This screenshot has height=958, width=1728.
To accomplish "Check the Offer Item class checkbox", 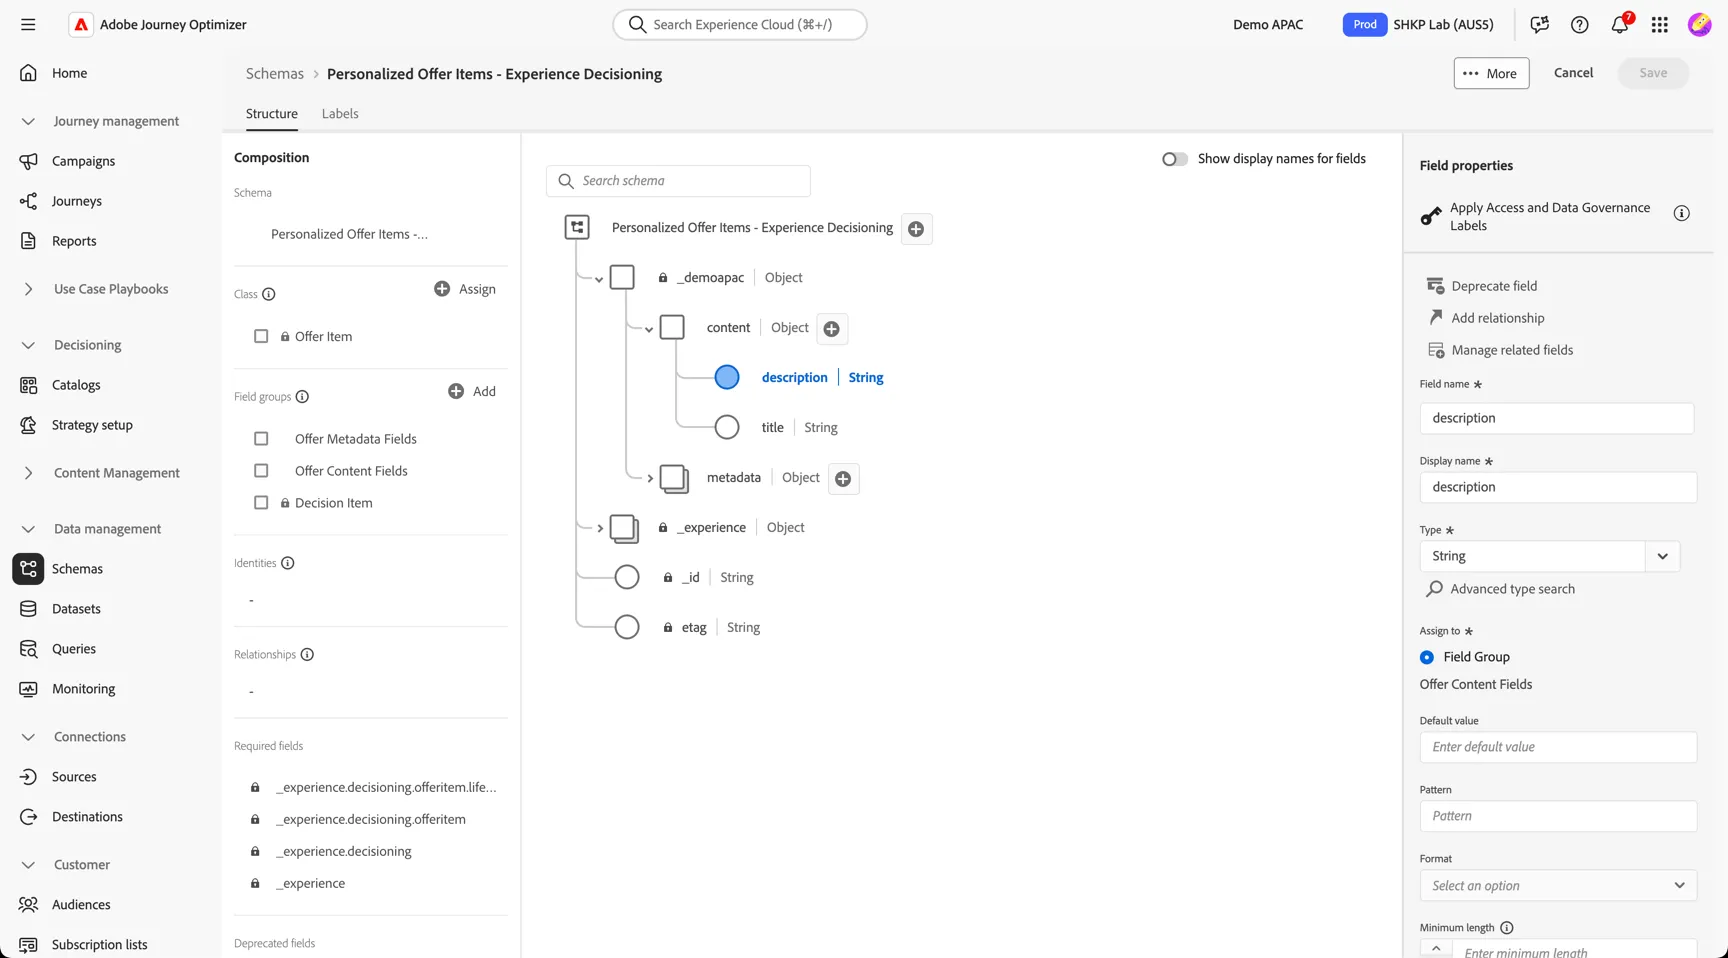I will 261,336.
